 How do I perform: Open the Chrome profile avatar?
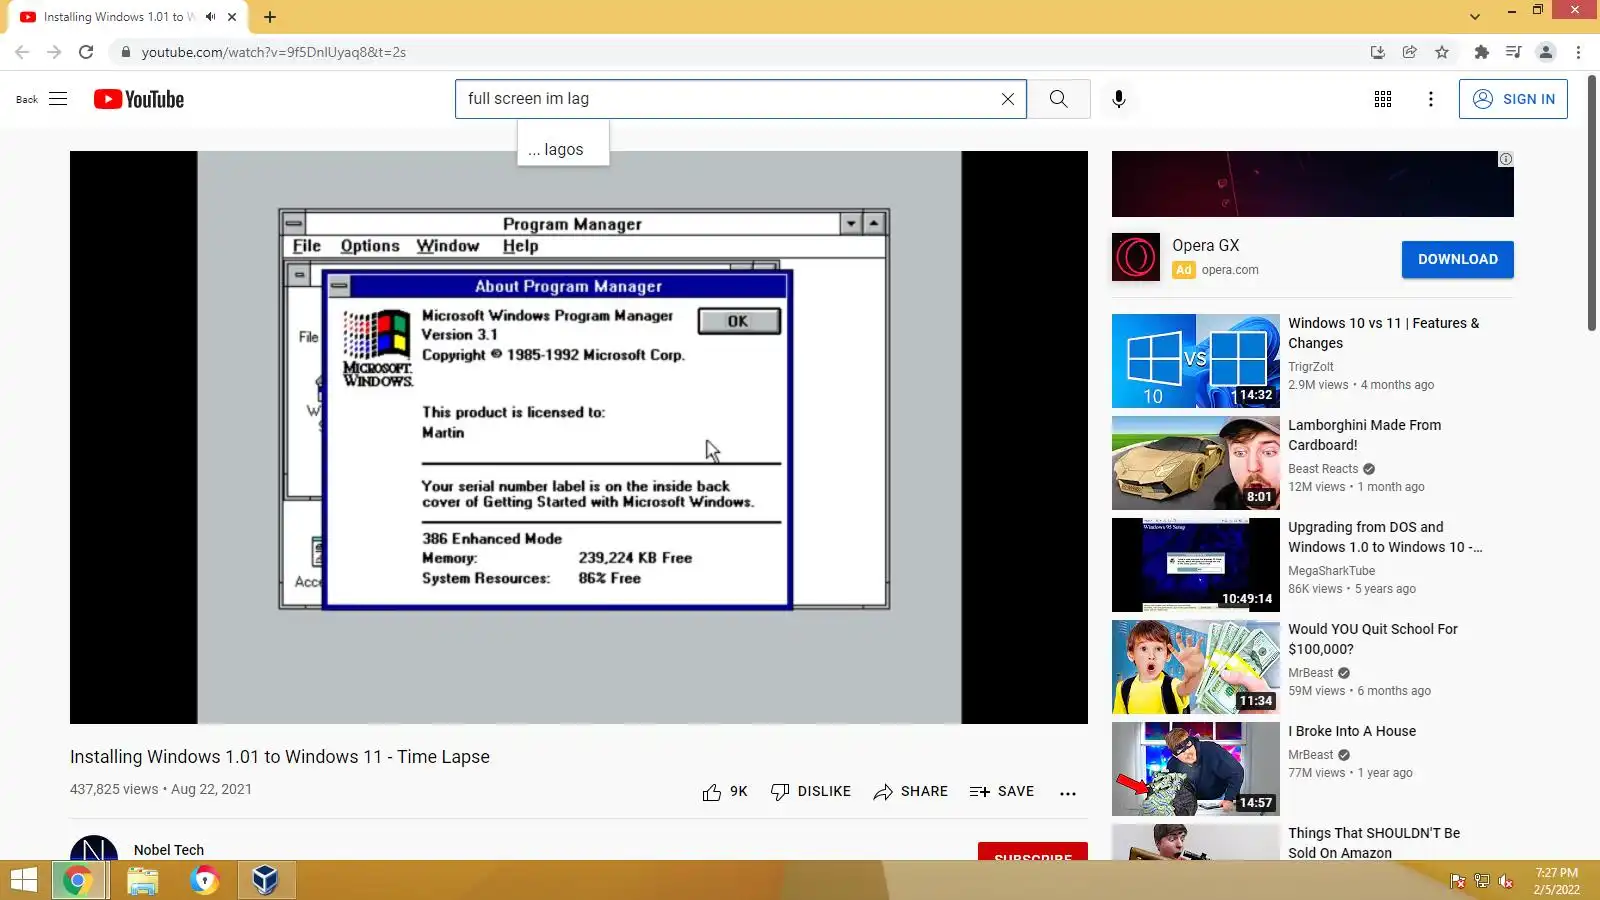tap(1546, 52)
